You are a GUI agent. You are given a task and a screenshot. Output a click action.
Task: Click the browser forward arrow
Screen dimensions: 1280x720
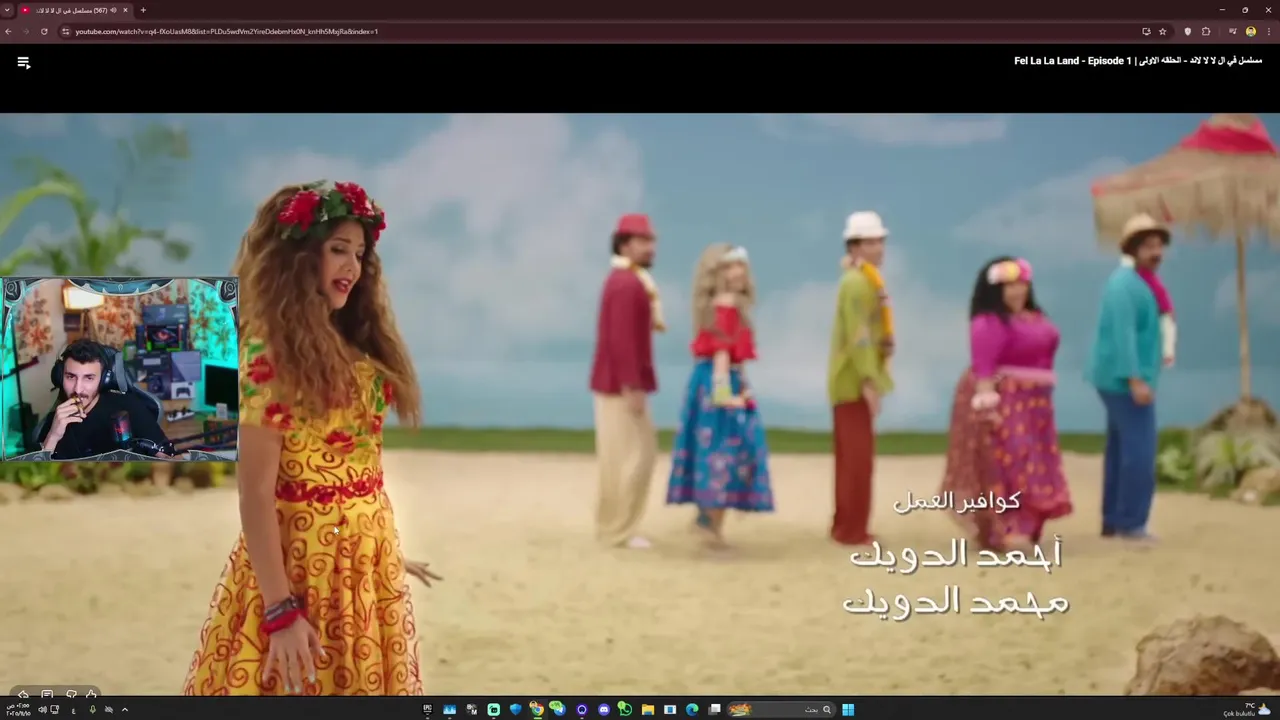point(26,31)
